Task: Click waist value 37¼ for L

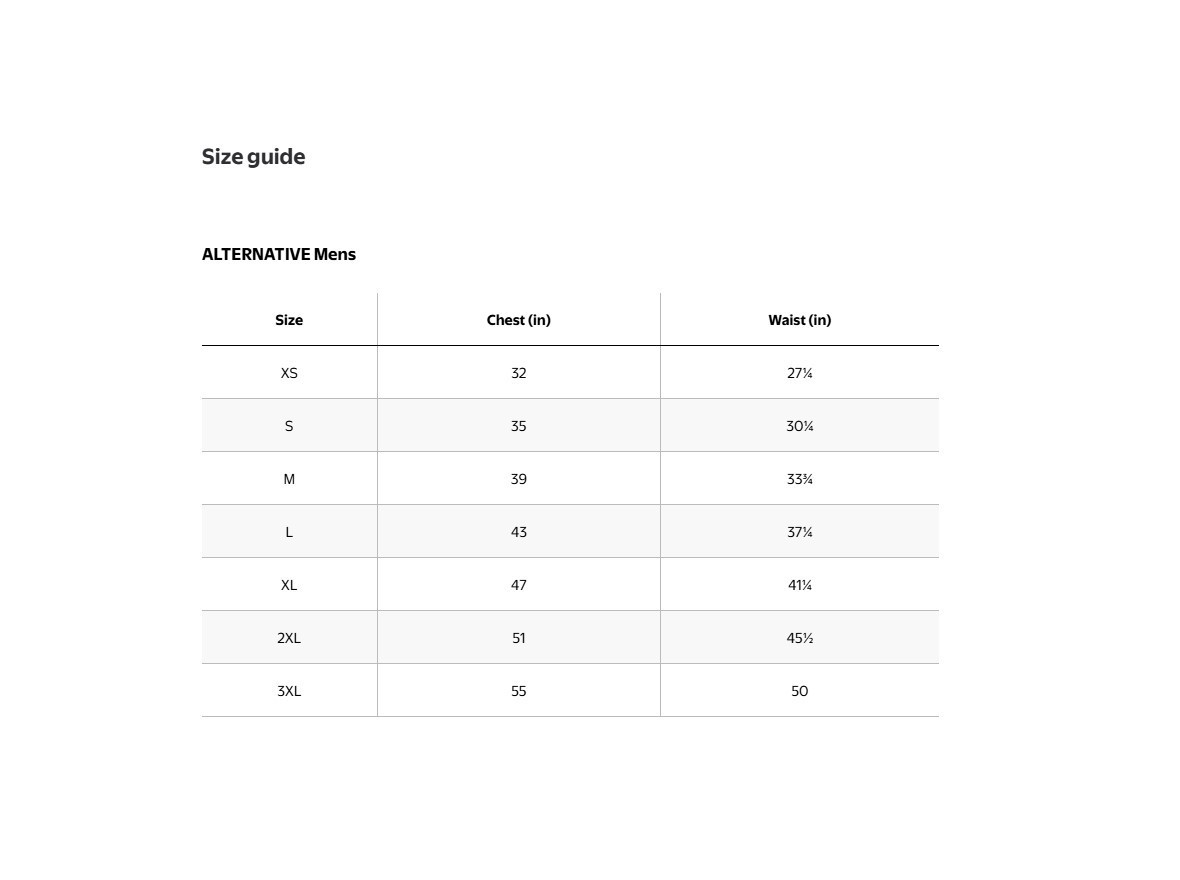Action: click(x=799, y=532)
